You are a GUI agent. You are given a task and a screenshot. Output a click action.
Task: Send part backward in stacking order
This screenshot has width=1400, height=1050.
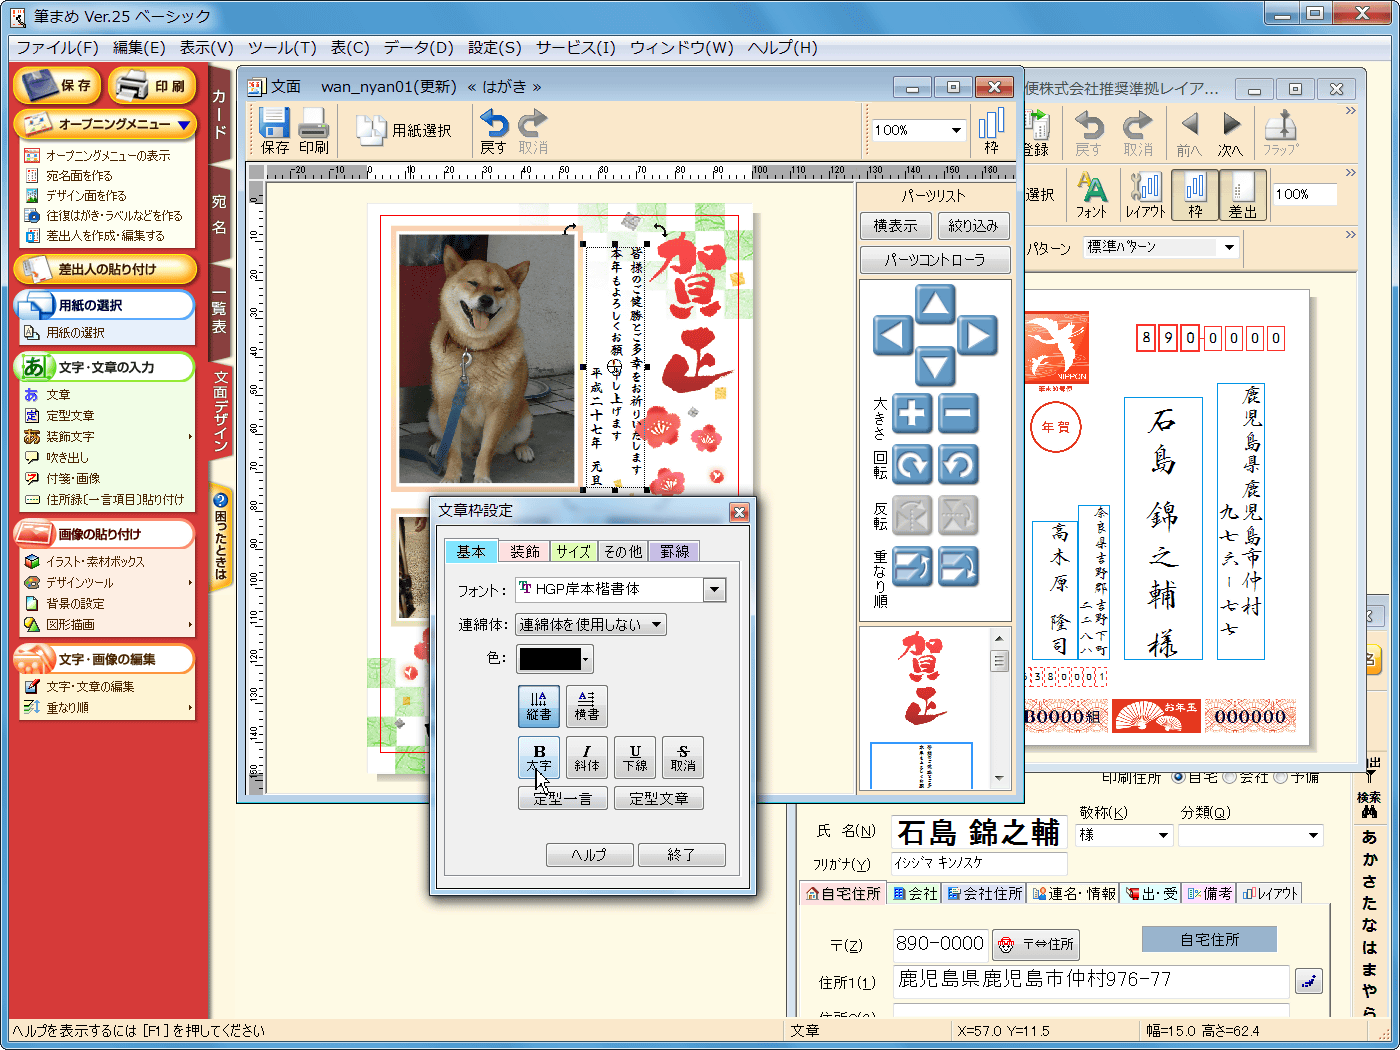(x=958, y=567)
